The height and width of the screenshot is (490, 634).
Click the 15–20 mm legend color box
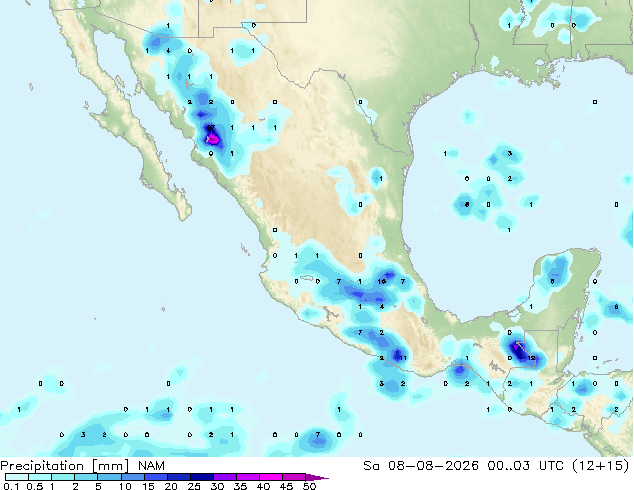(x=155, y=477)
